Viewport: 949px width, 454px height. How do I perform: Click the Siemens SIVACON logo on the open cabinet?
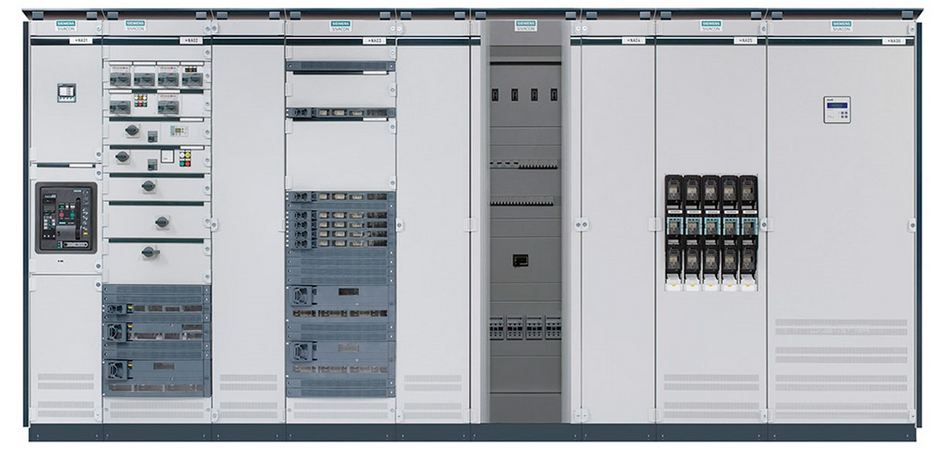coord(525,25)
